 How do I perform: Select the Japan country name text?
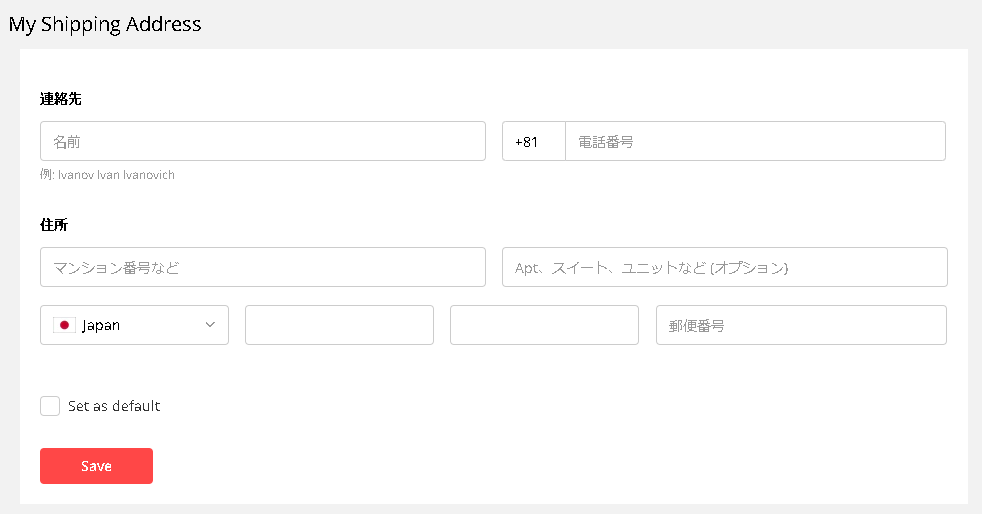[x=101, y=325]
